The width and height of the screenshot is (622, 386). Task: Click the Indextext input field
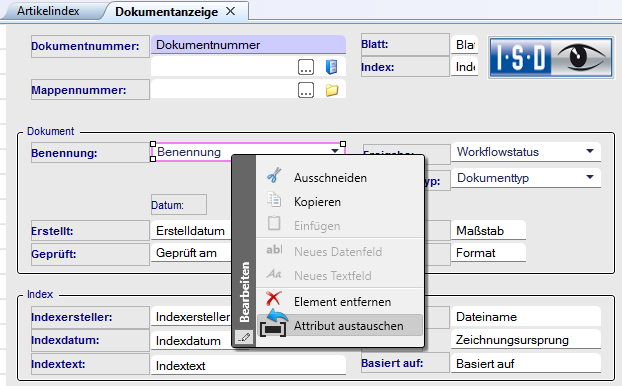coord(248,365)
